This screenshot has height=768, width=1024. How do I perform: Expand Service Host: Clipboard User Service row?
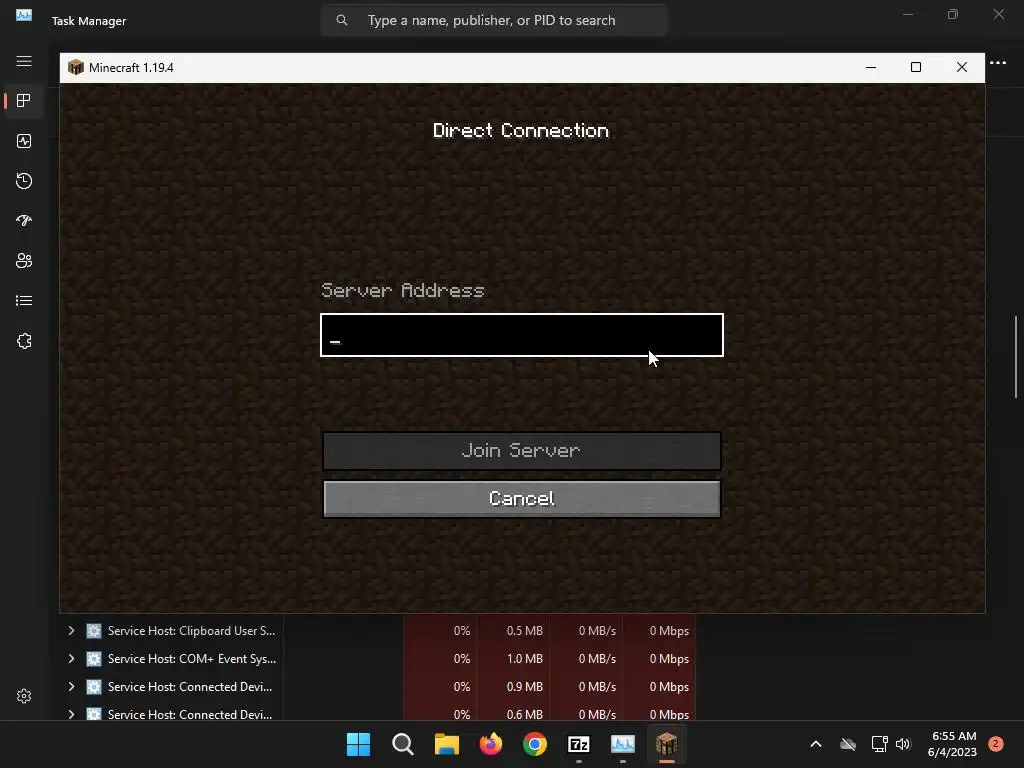coord(71,631)
